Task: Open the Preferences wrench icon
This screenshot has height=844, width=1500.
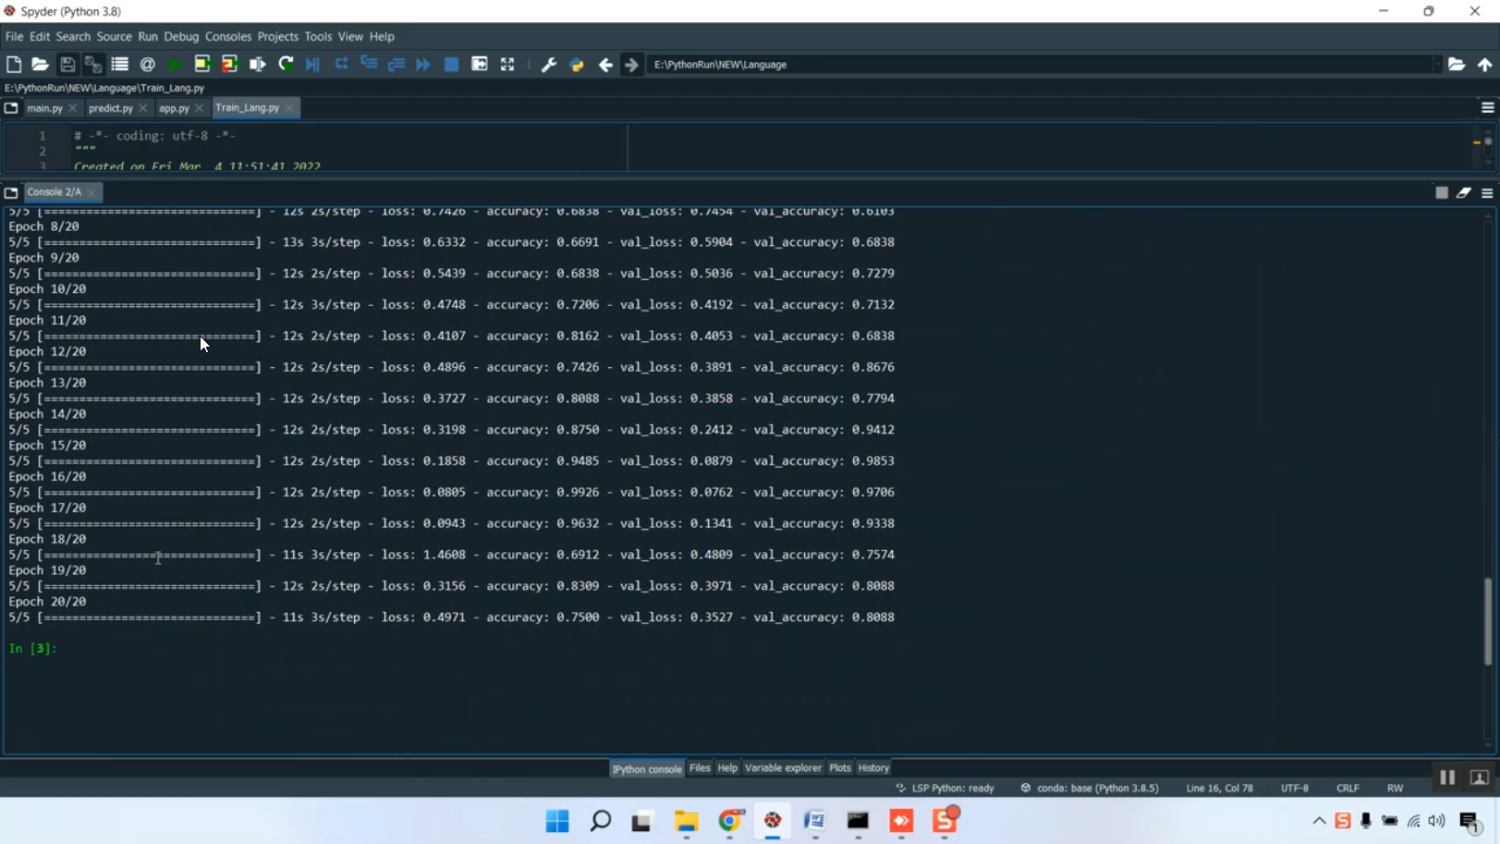Action: [548, 65]
